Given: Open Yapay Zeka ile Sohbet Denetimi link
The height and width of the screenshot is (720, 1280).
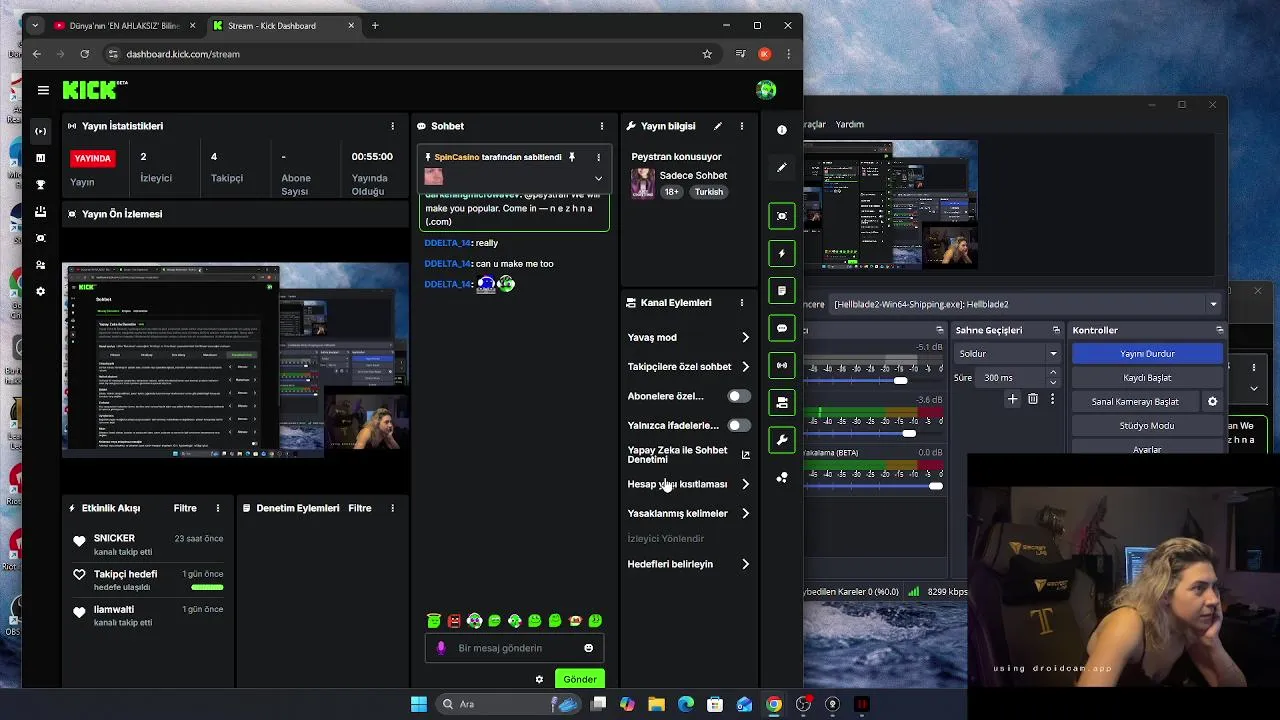Looking at the screenshot, I should tap(688, 455).
